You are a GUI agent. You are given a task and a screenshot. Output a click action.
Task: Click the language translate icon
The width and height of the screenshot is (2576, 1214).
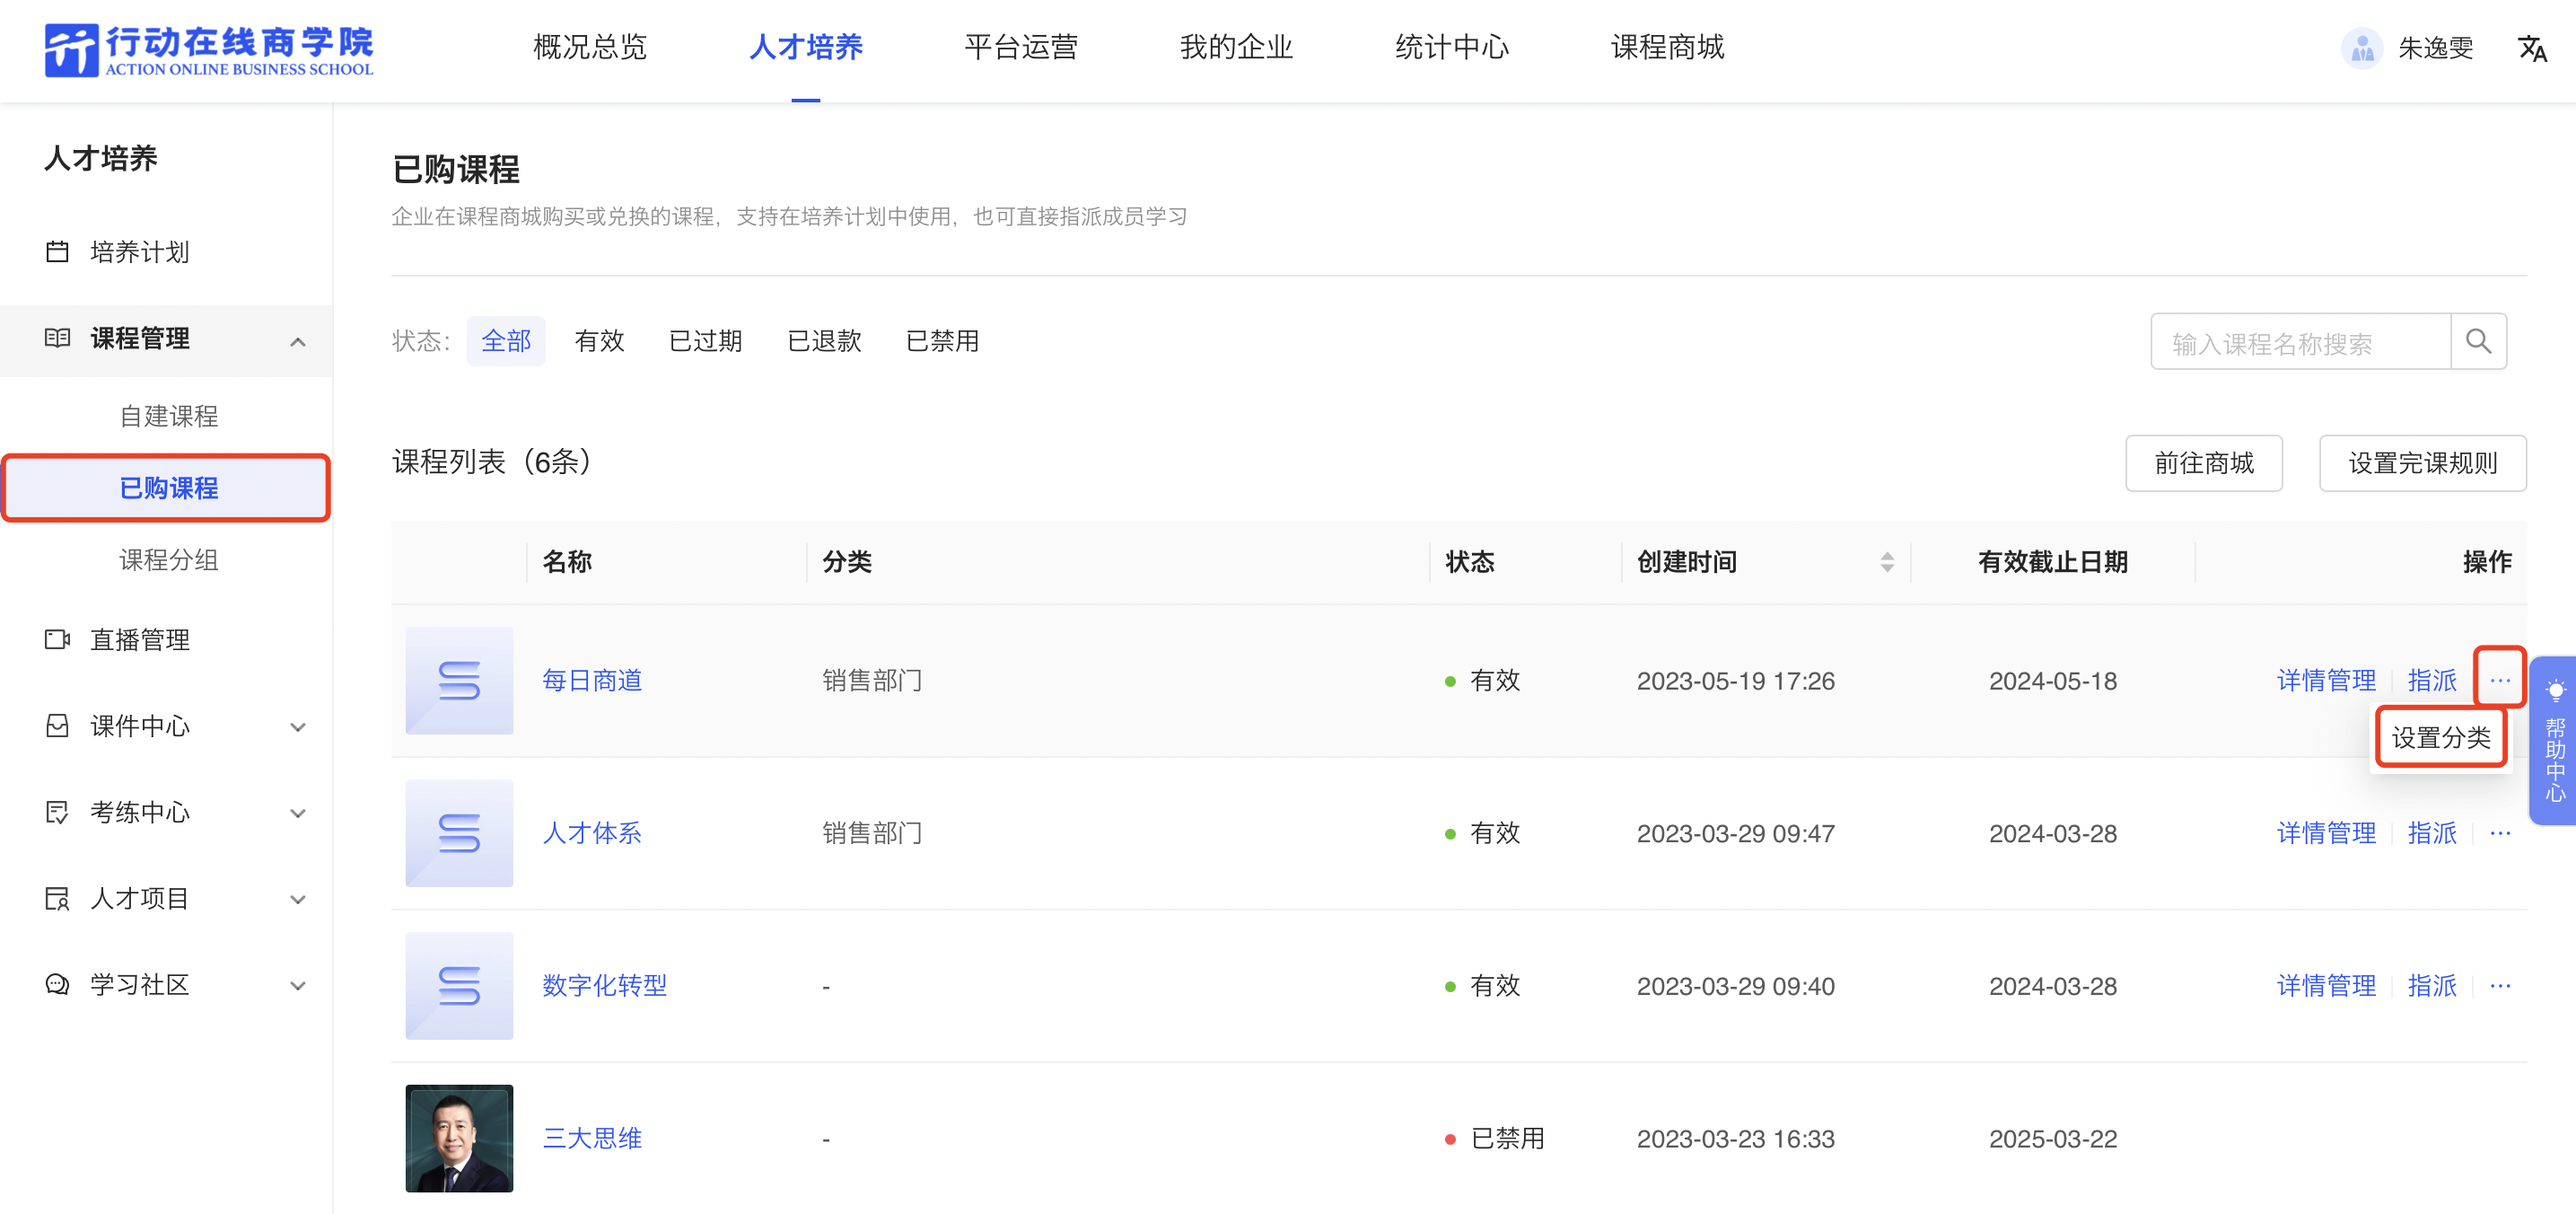tap(2531, 48)
